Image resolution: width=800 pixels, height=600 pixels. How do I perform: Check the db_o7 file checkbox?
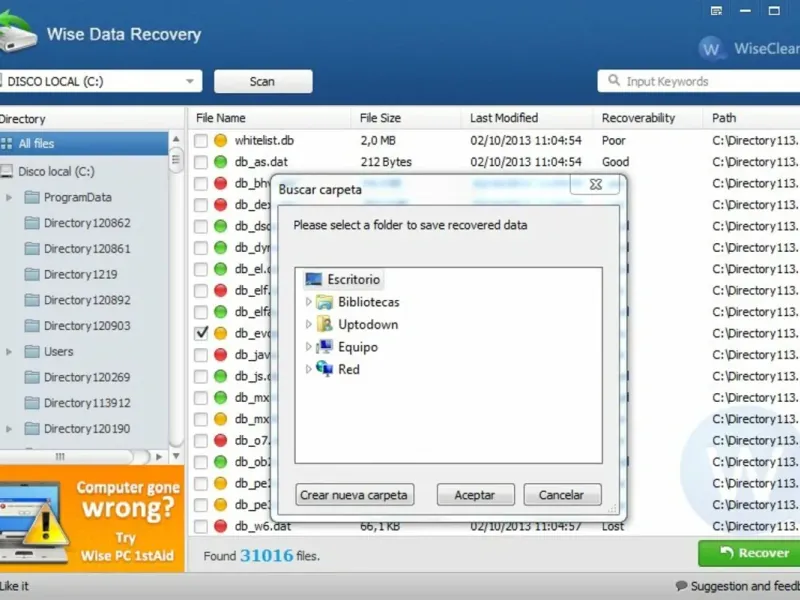point(201,440)
